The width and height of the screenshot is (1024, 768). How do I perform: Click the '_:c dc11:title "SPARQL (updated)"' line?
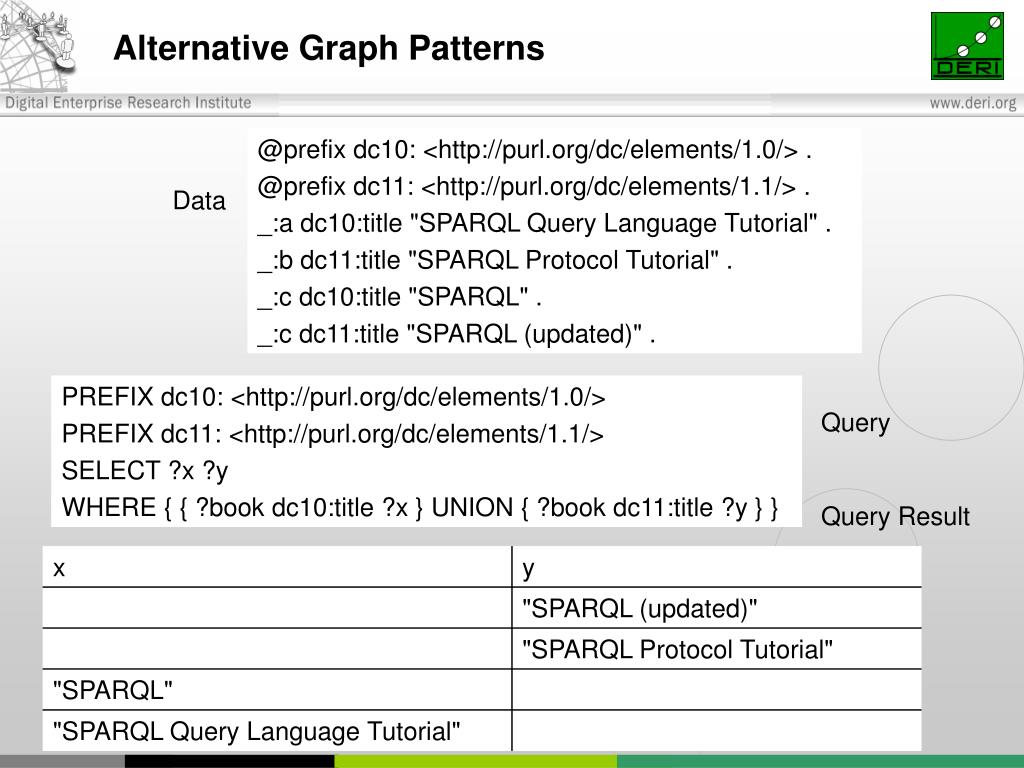coord(456,334)
